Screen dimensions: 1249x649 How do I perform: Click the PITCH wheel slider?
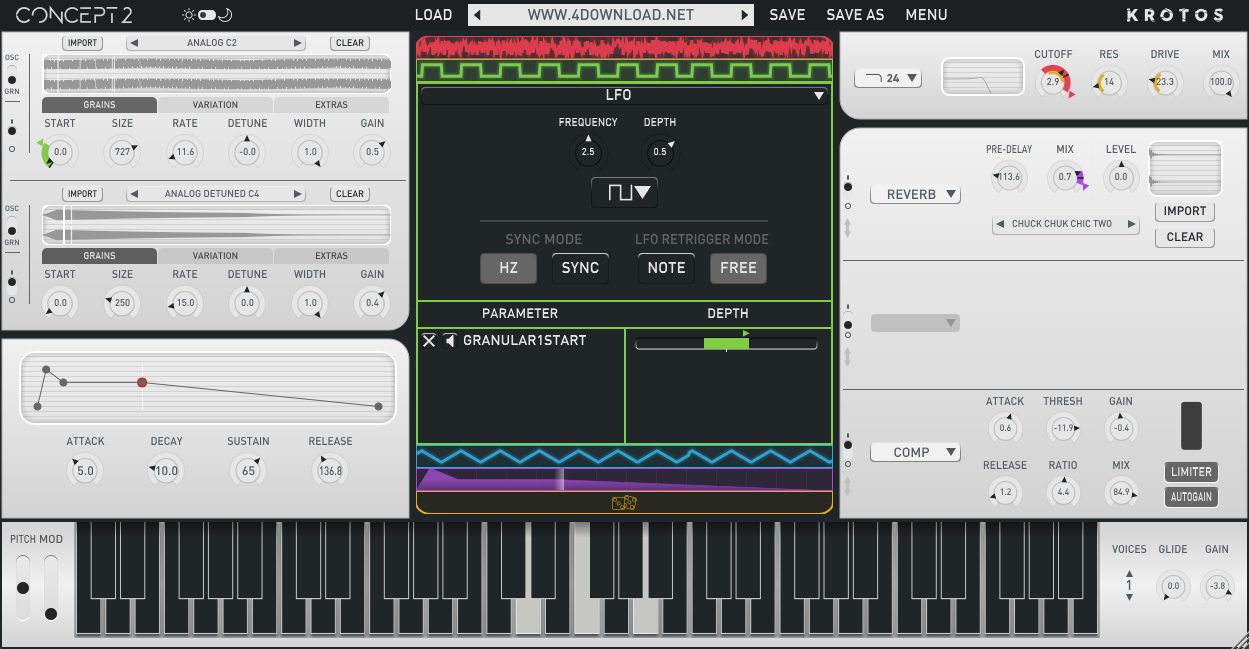23,588
